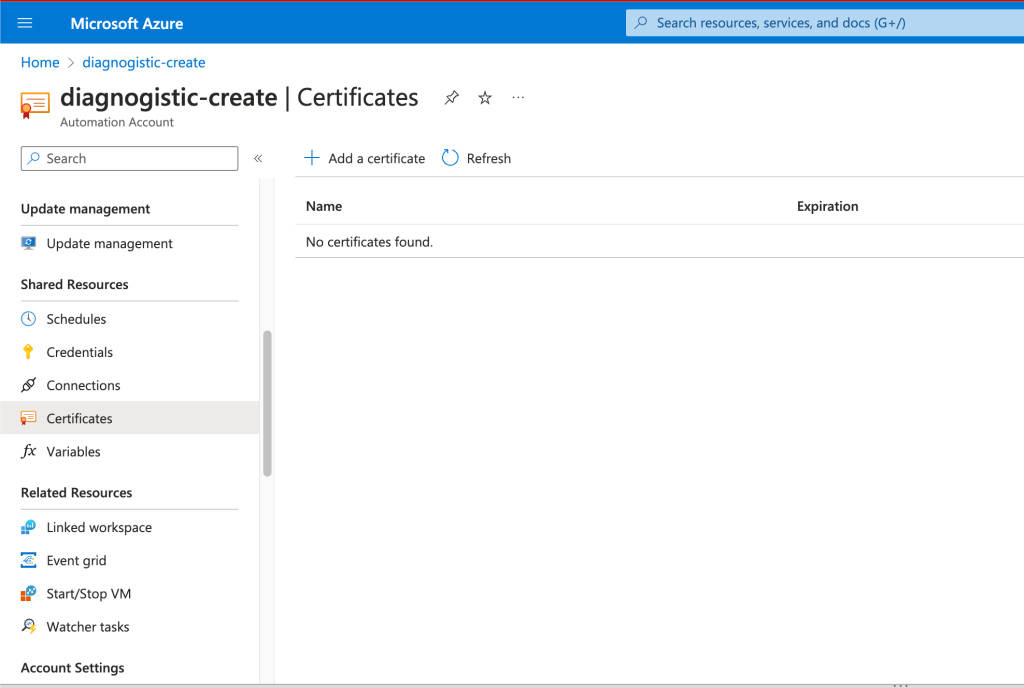Pin this blade with the pushpin icon

[451, 98]
